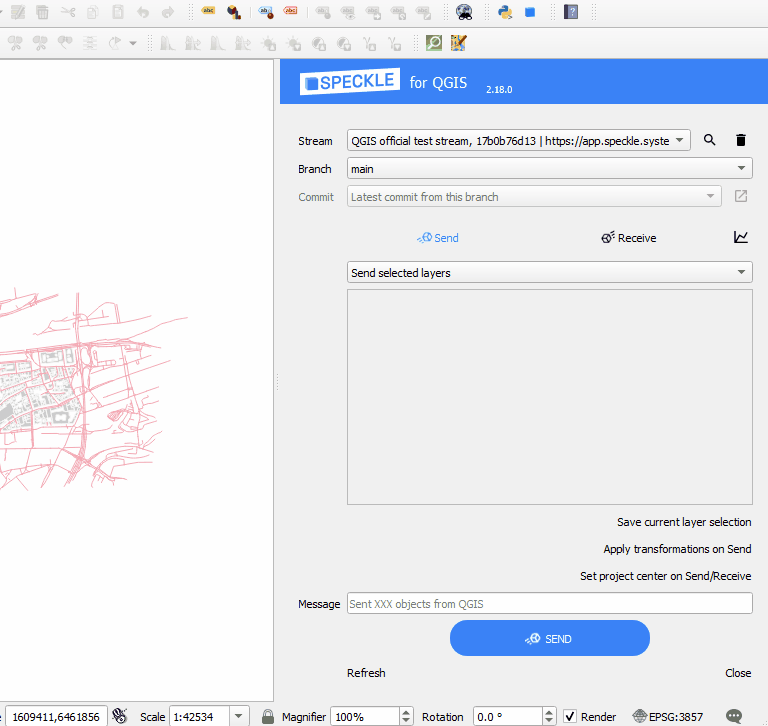This screenshot has height=726, width=768.
Task: Switch to the Receive tab
Action: 629,238
